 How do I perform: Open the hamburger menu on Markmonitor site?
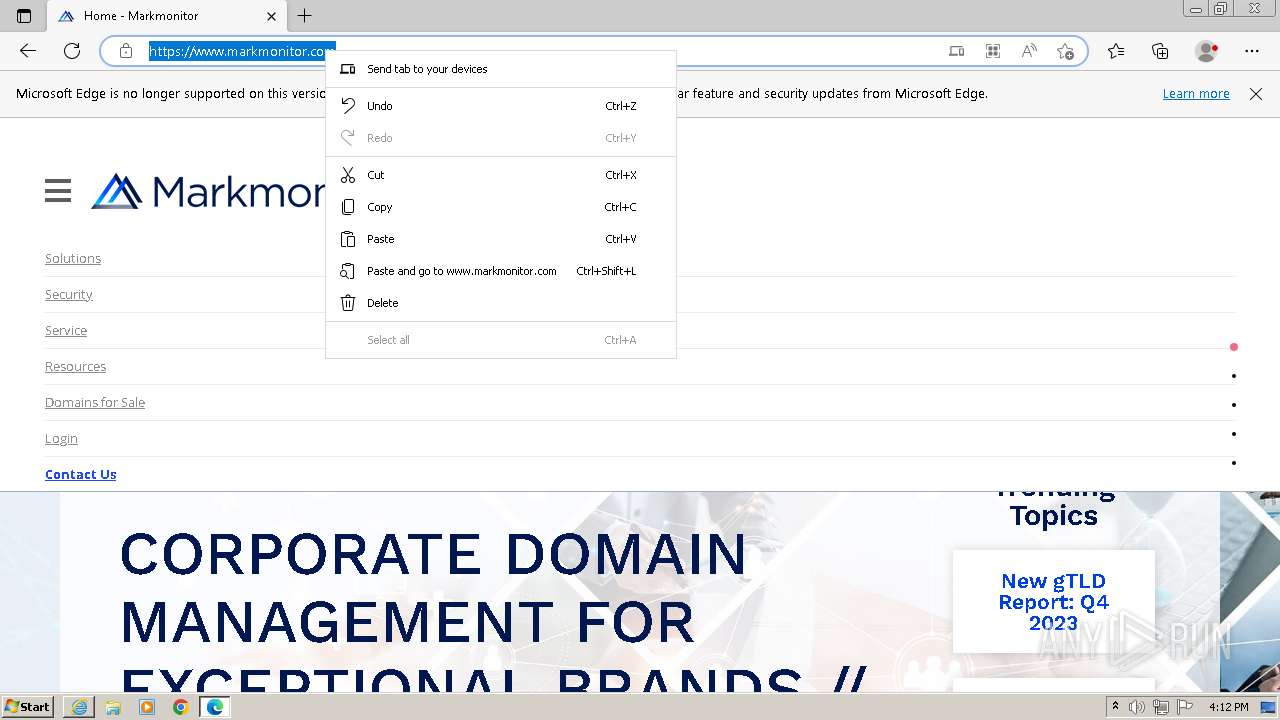[58, 191]
